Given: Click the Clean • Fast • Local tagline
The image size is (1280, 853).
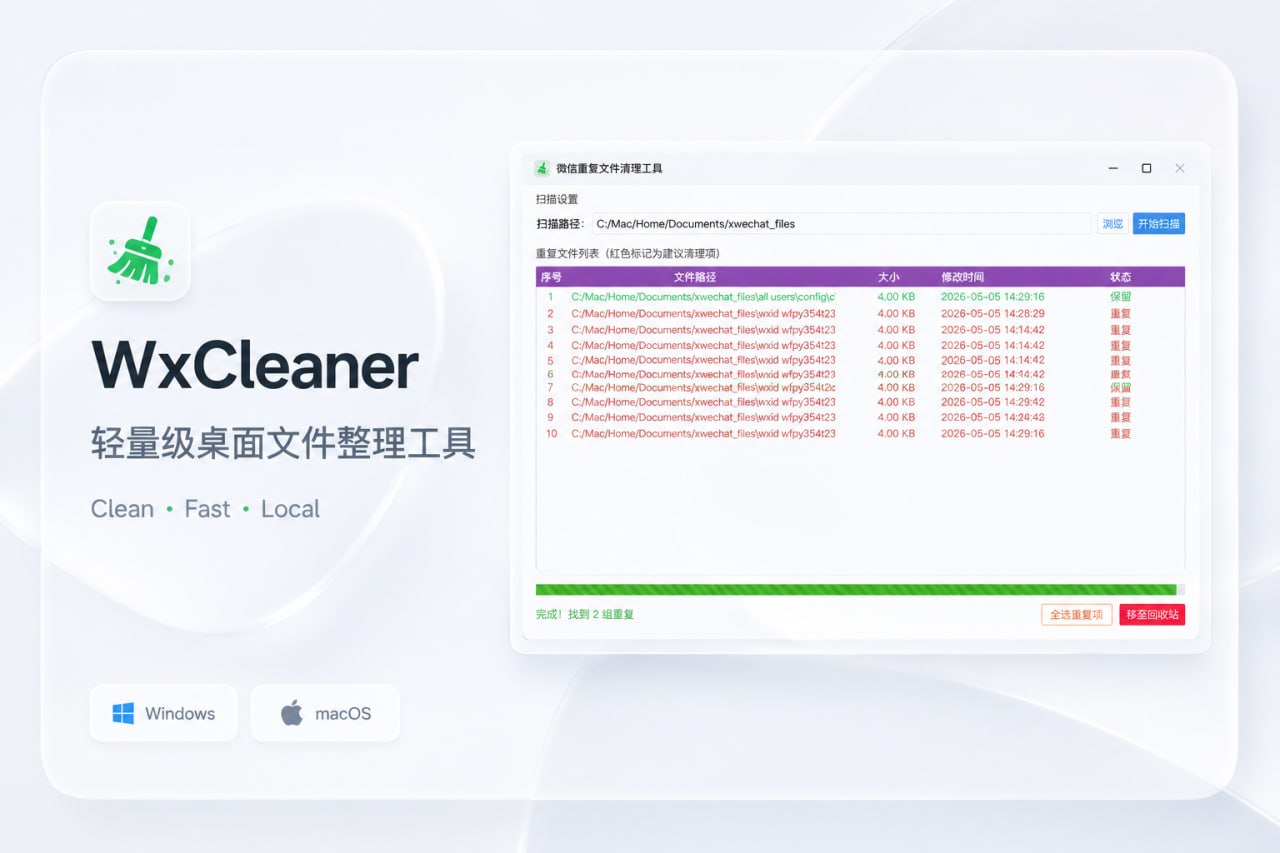Looking at the screenshot, I should click(x=205, y=509).
